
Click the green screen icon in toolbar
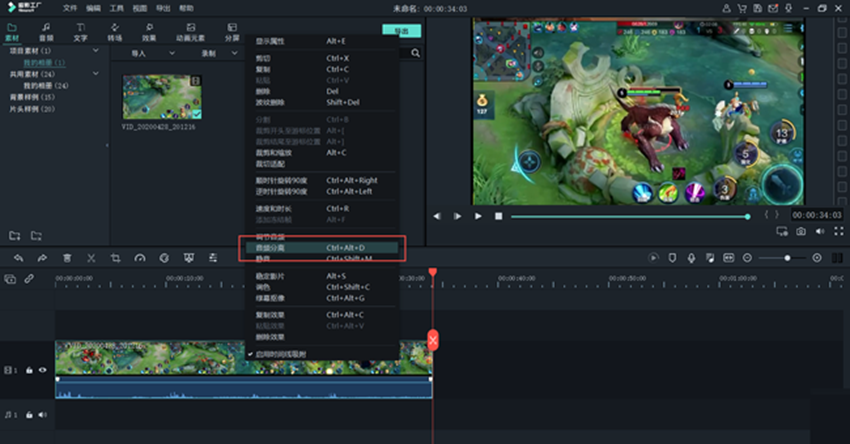[189, 258]
